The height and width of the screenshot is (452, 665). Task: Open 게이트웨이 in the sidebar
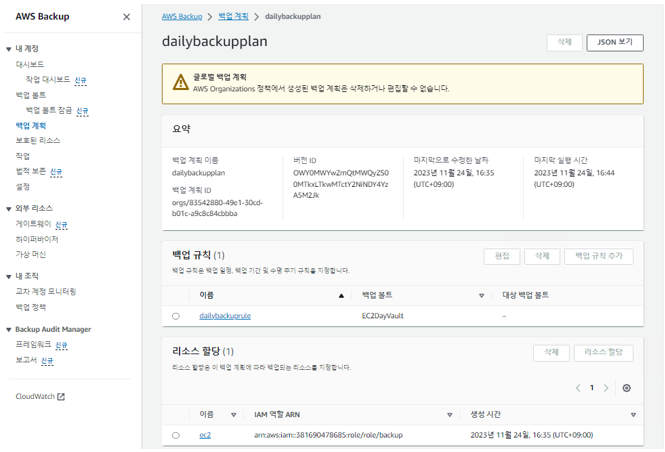[x=33, y=224]
